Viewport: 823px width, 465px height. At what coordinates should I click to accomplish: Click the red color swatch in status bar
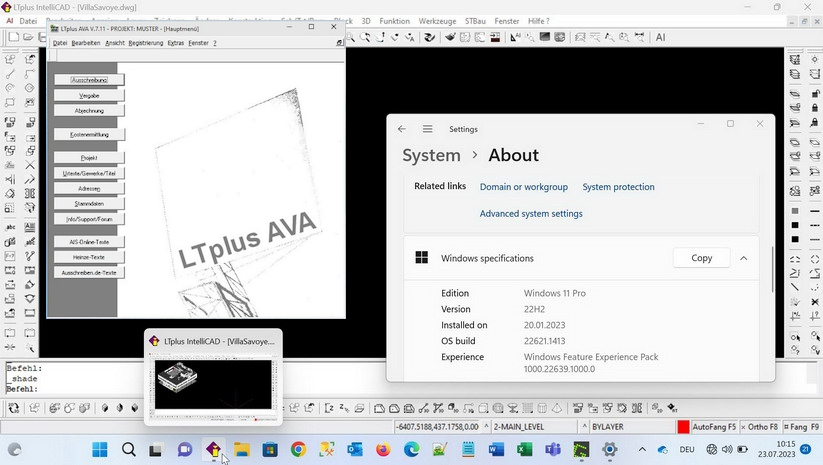683,427
